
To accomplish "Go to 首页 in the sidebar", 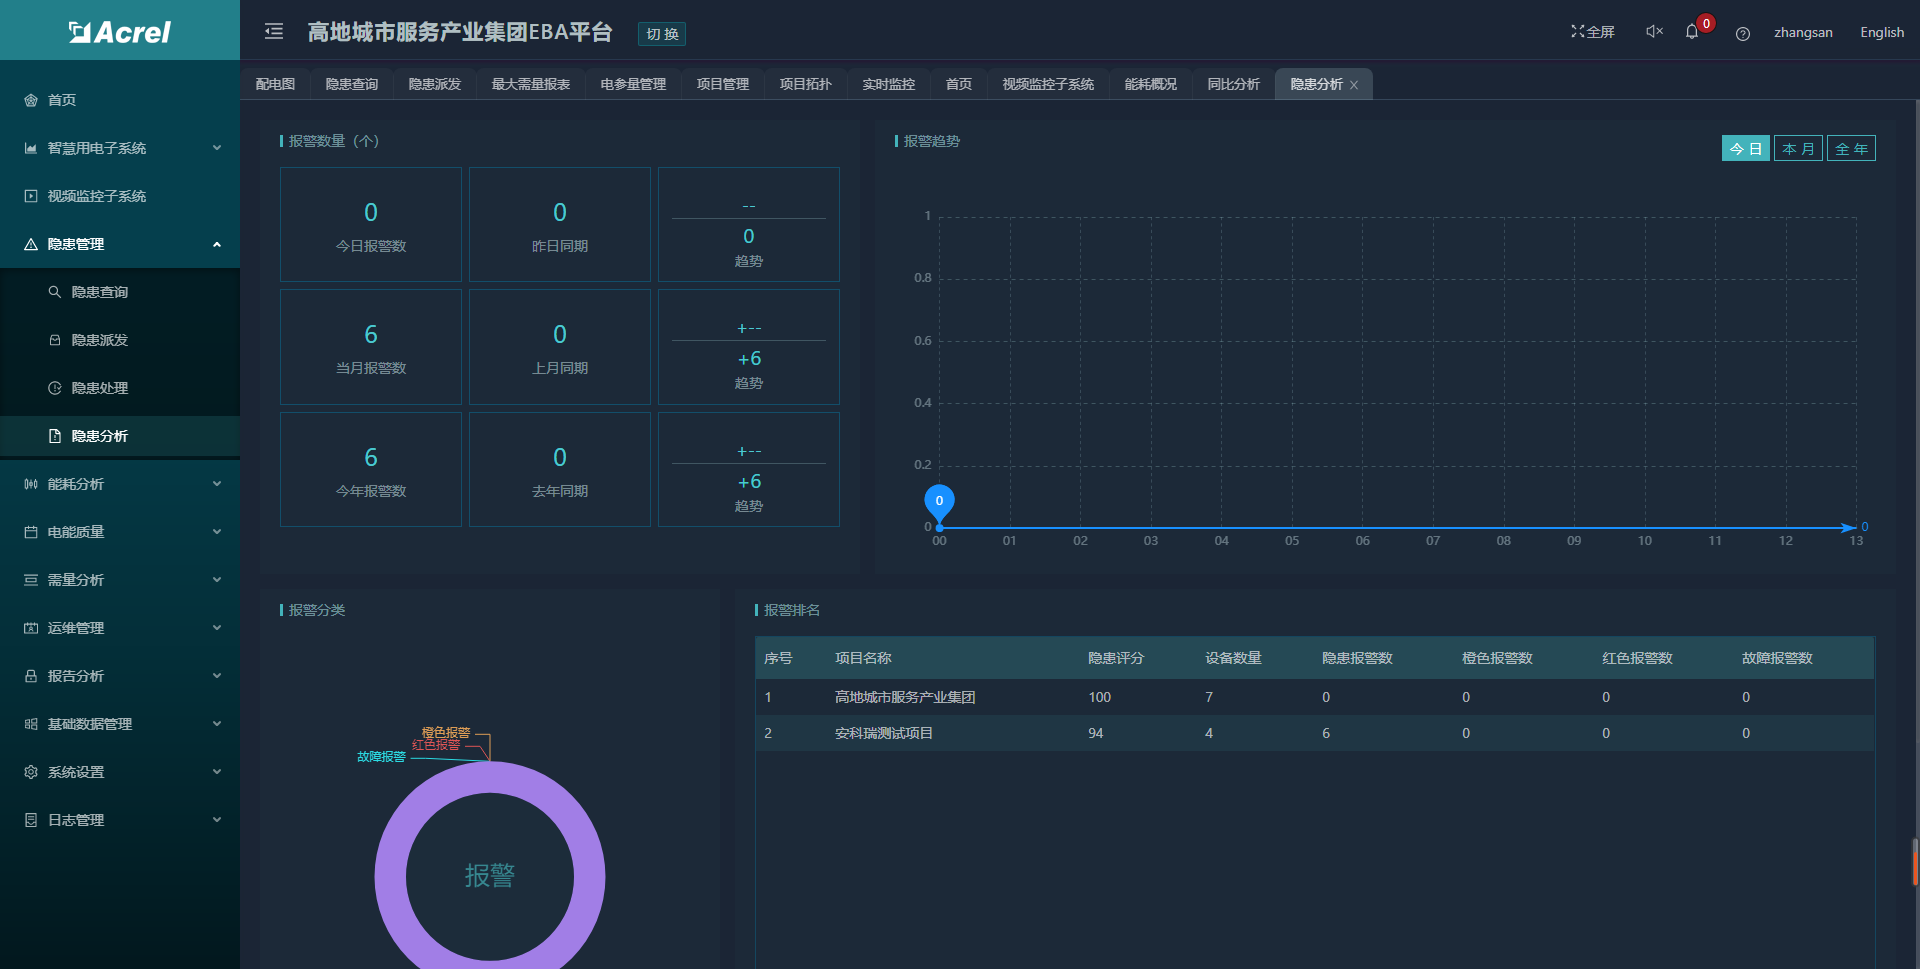I will 62,100.
